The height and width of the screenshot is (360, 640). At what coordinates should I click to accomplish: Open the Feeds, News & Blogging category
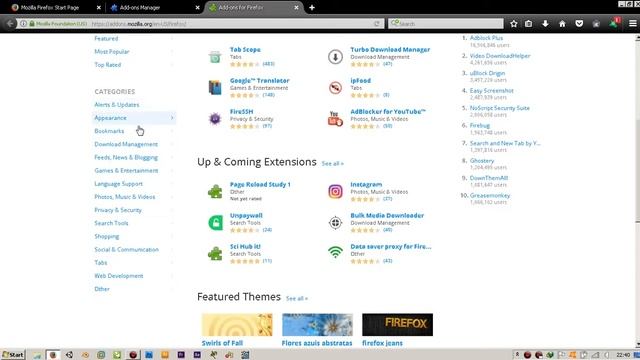click(x=126, y=157)
